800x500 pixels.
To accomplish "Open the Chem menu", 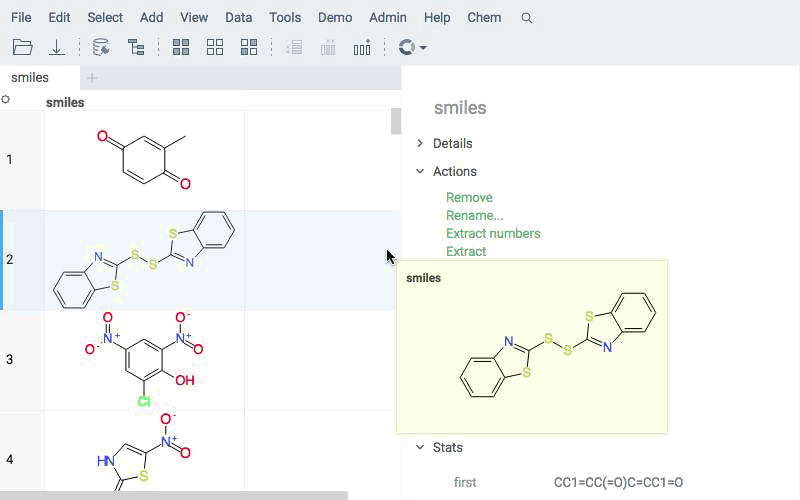I will [x=484, y=18].
